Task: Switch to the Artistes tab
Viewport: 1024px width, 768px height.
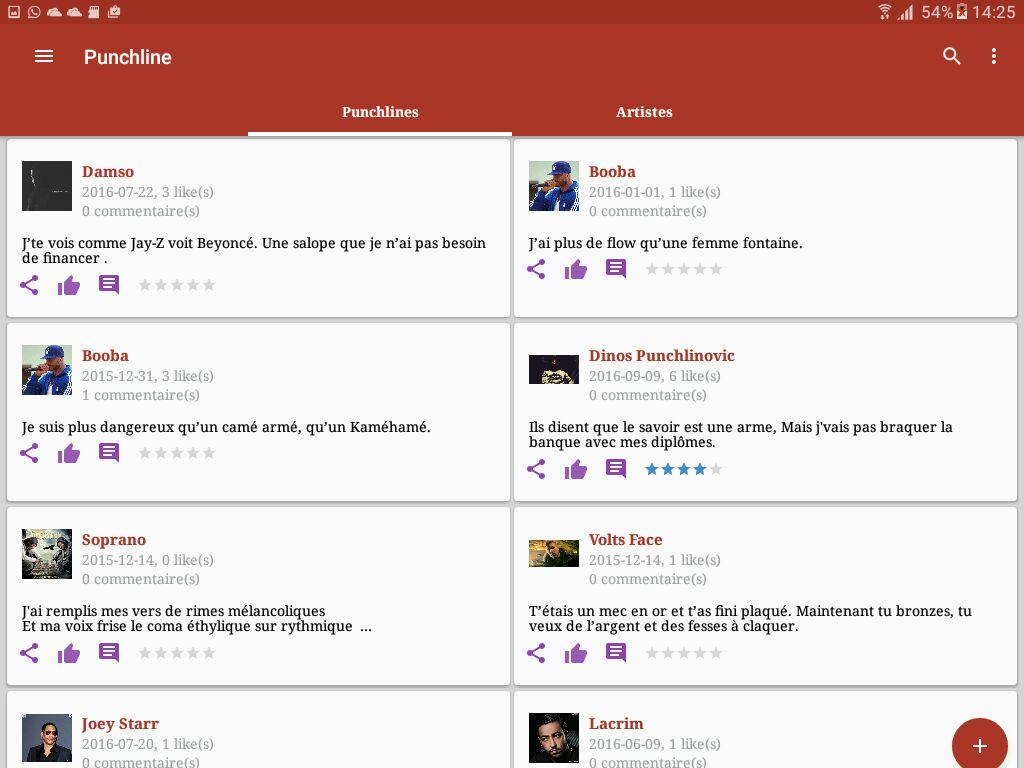Action: 644,112
